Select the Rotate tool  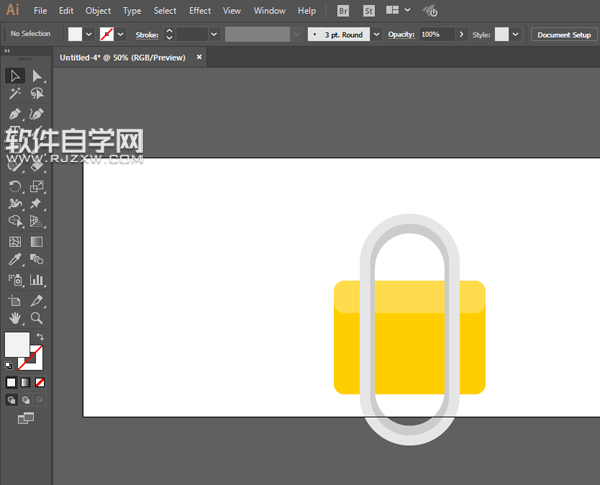pyautogui.click(x=15, y=186)
